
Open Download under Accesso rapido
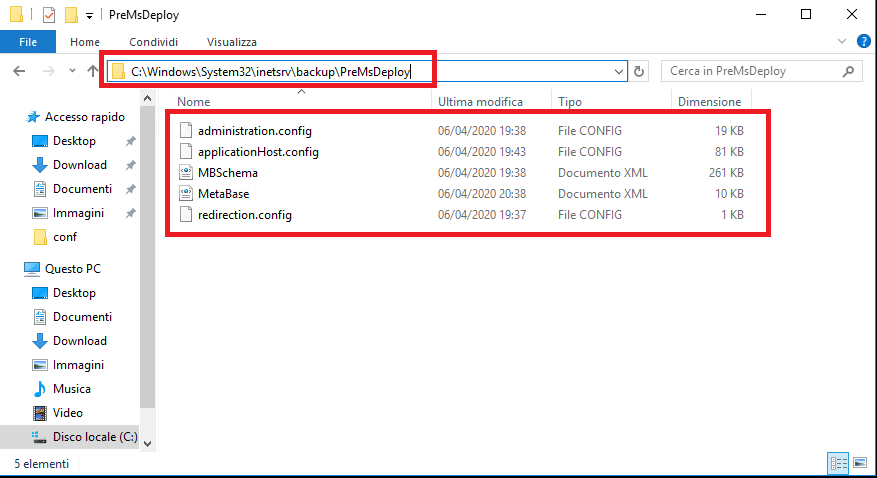pos(79,165)
